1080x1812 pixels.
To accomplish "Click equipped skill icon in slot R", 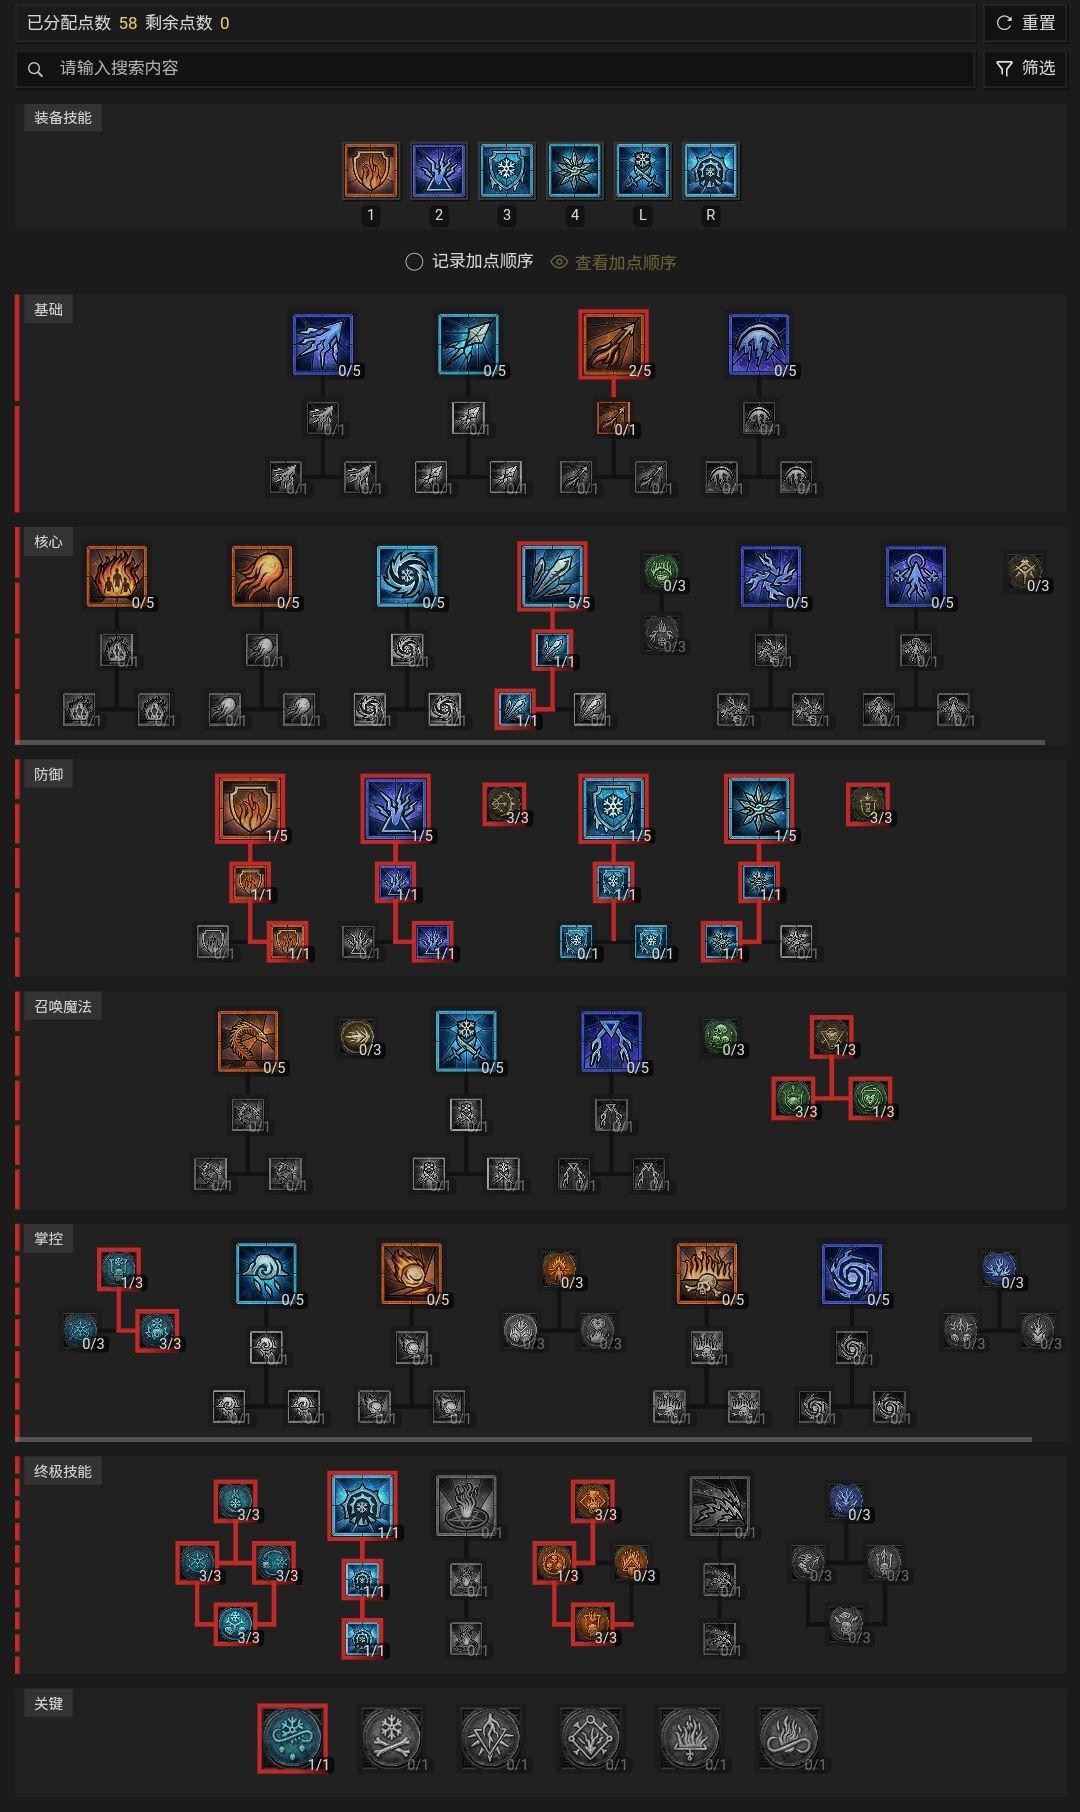I will (x=710, y=170).
